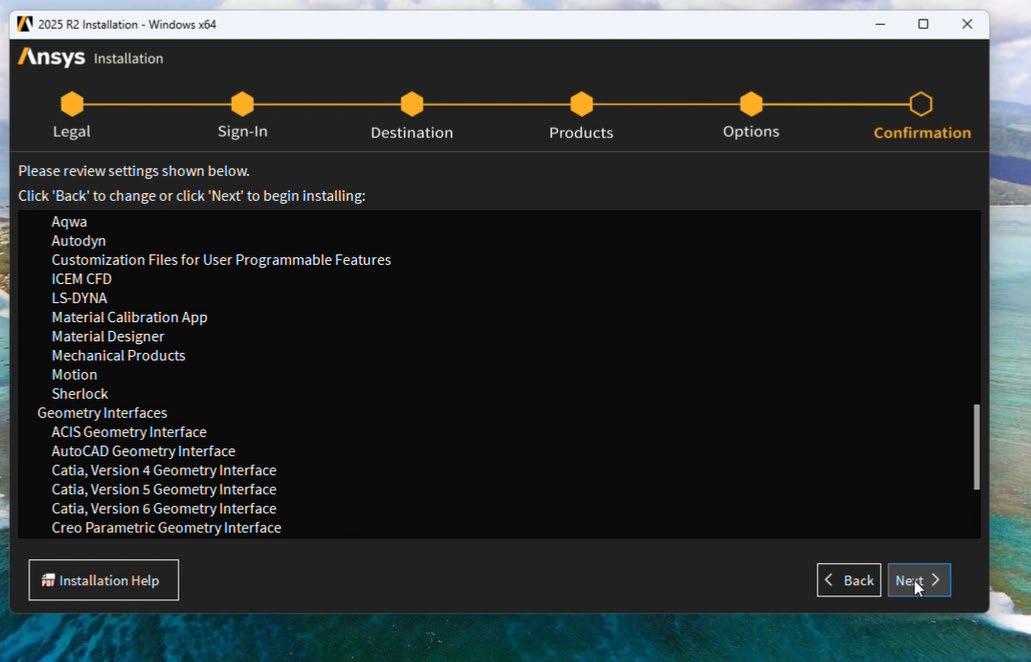Click the Destination step hexagon icon
Image resolution: width=1031 pixels, height=662 pixels.
[412, 104]
